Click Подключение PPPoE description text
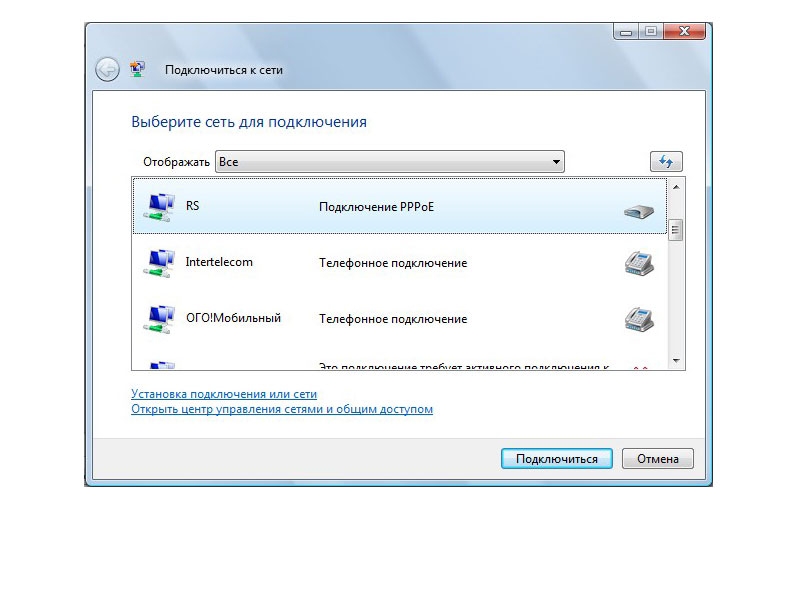 click(x=377, y=207)
